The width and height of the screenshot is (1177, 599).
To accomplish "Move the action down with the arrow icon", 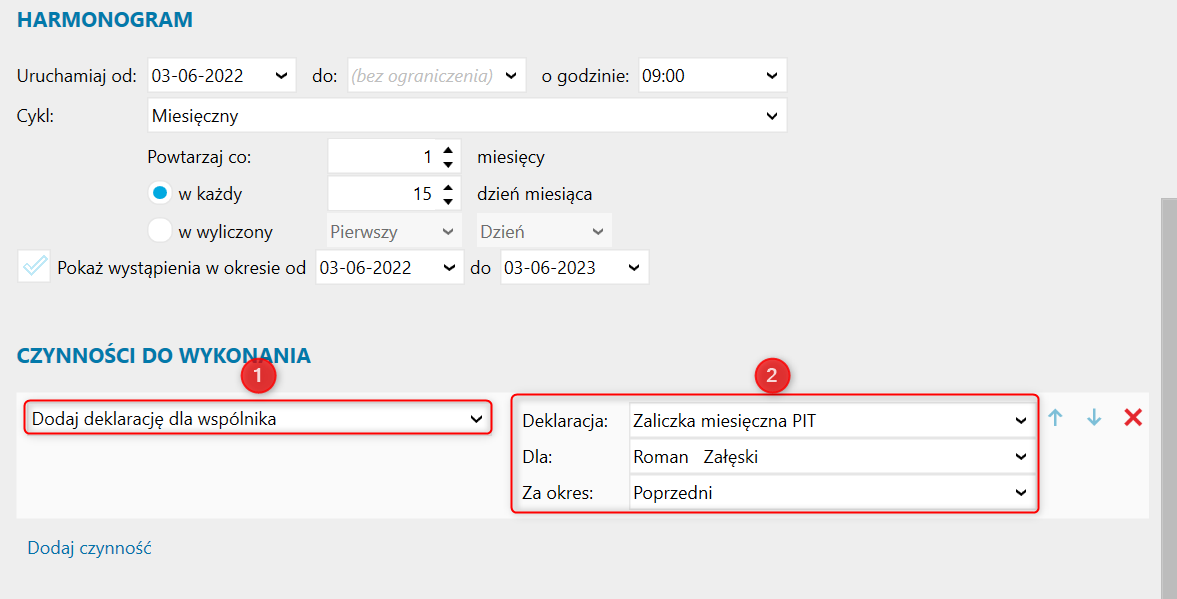I will coord(1094,418).
